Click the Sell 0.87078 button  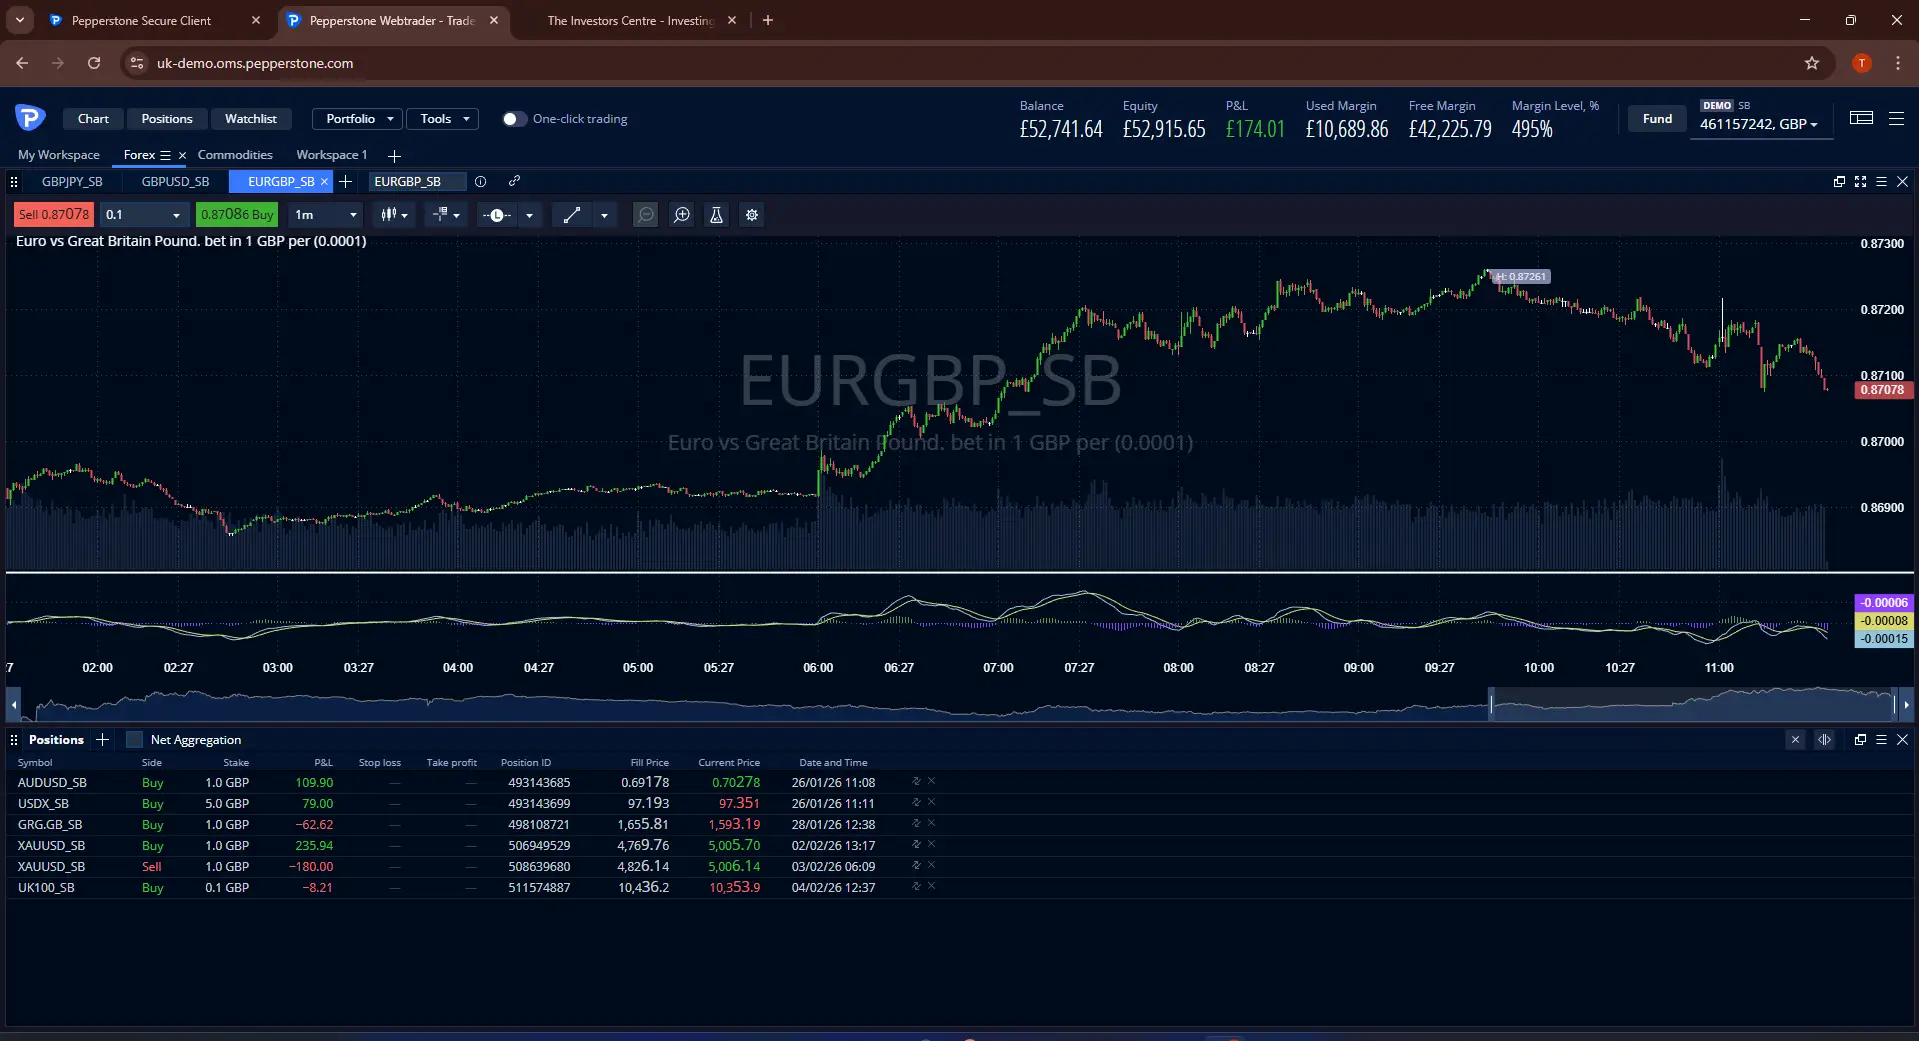pyautogui.click(x=52, y=214)
